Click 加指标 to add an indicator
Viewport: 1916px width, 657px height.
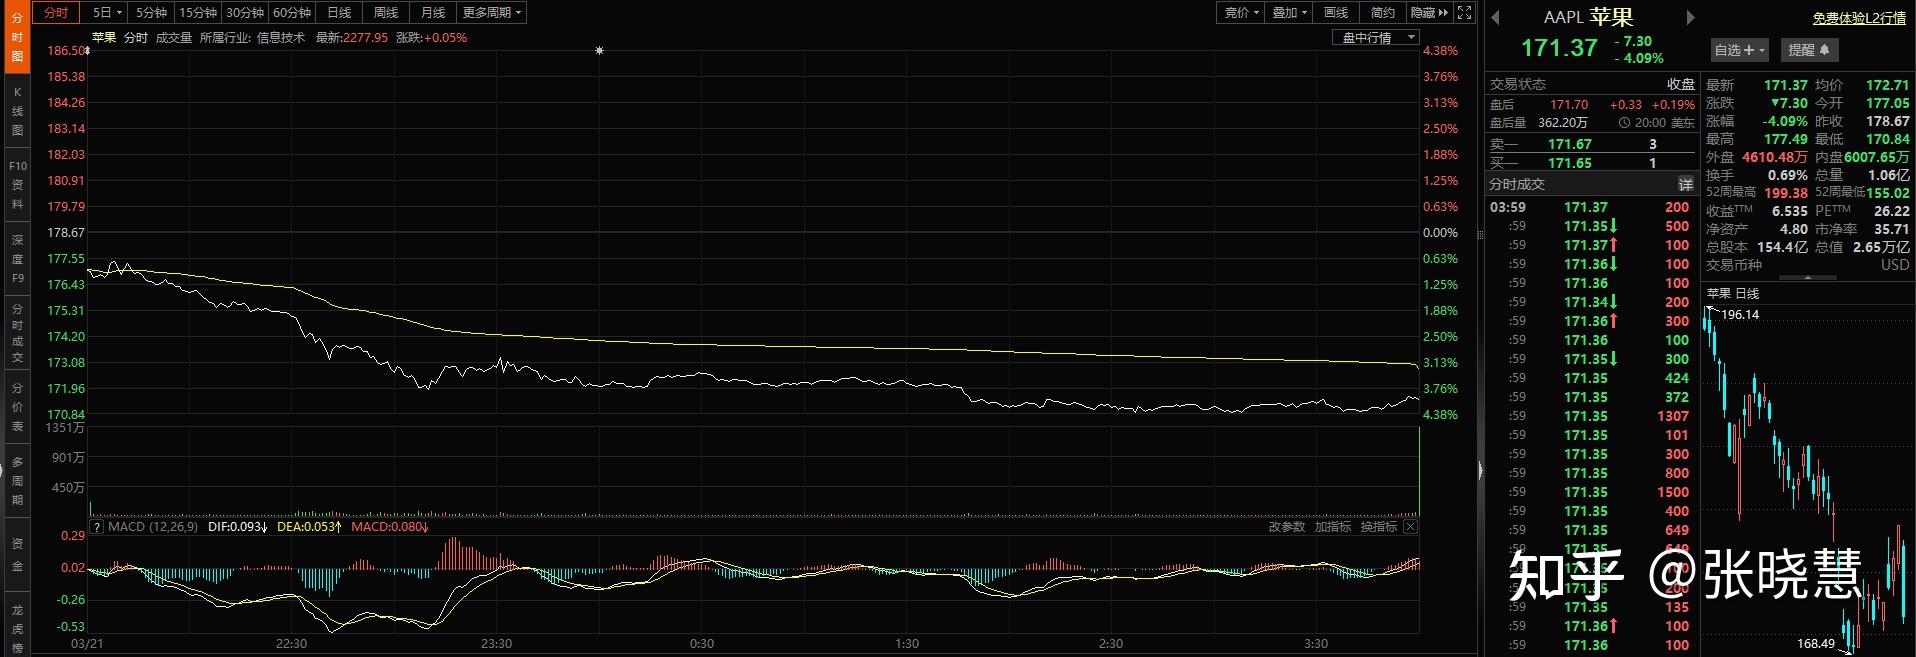(1333, 527)
